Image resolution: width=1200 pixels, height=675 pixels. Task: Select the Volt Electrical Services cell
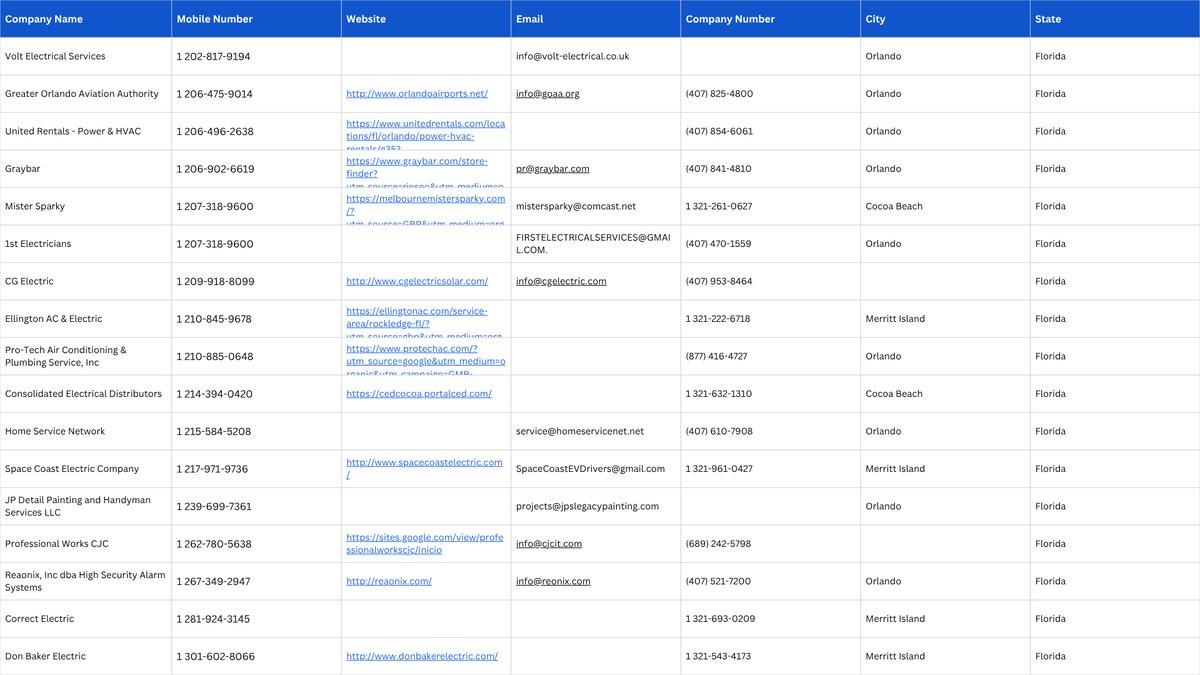click(86, 56)
